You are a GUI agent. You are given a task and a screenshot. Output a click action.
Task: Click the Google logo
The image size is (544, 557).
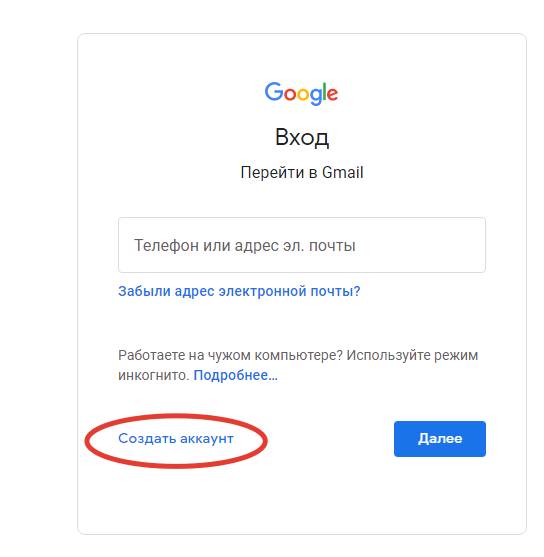pos(301,93)
